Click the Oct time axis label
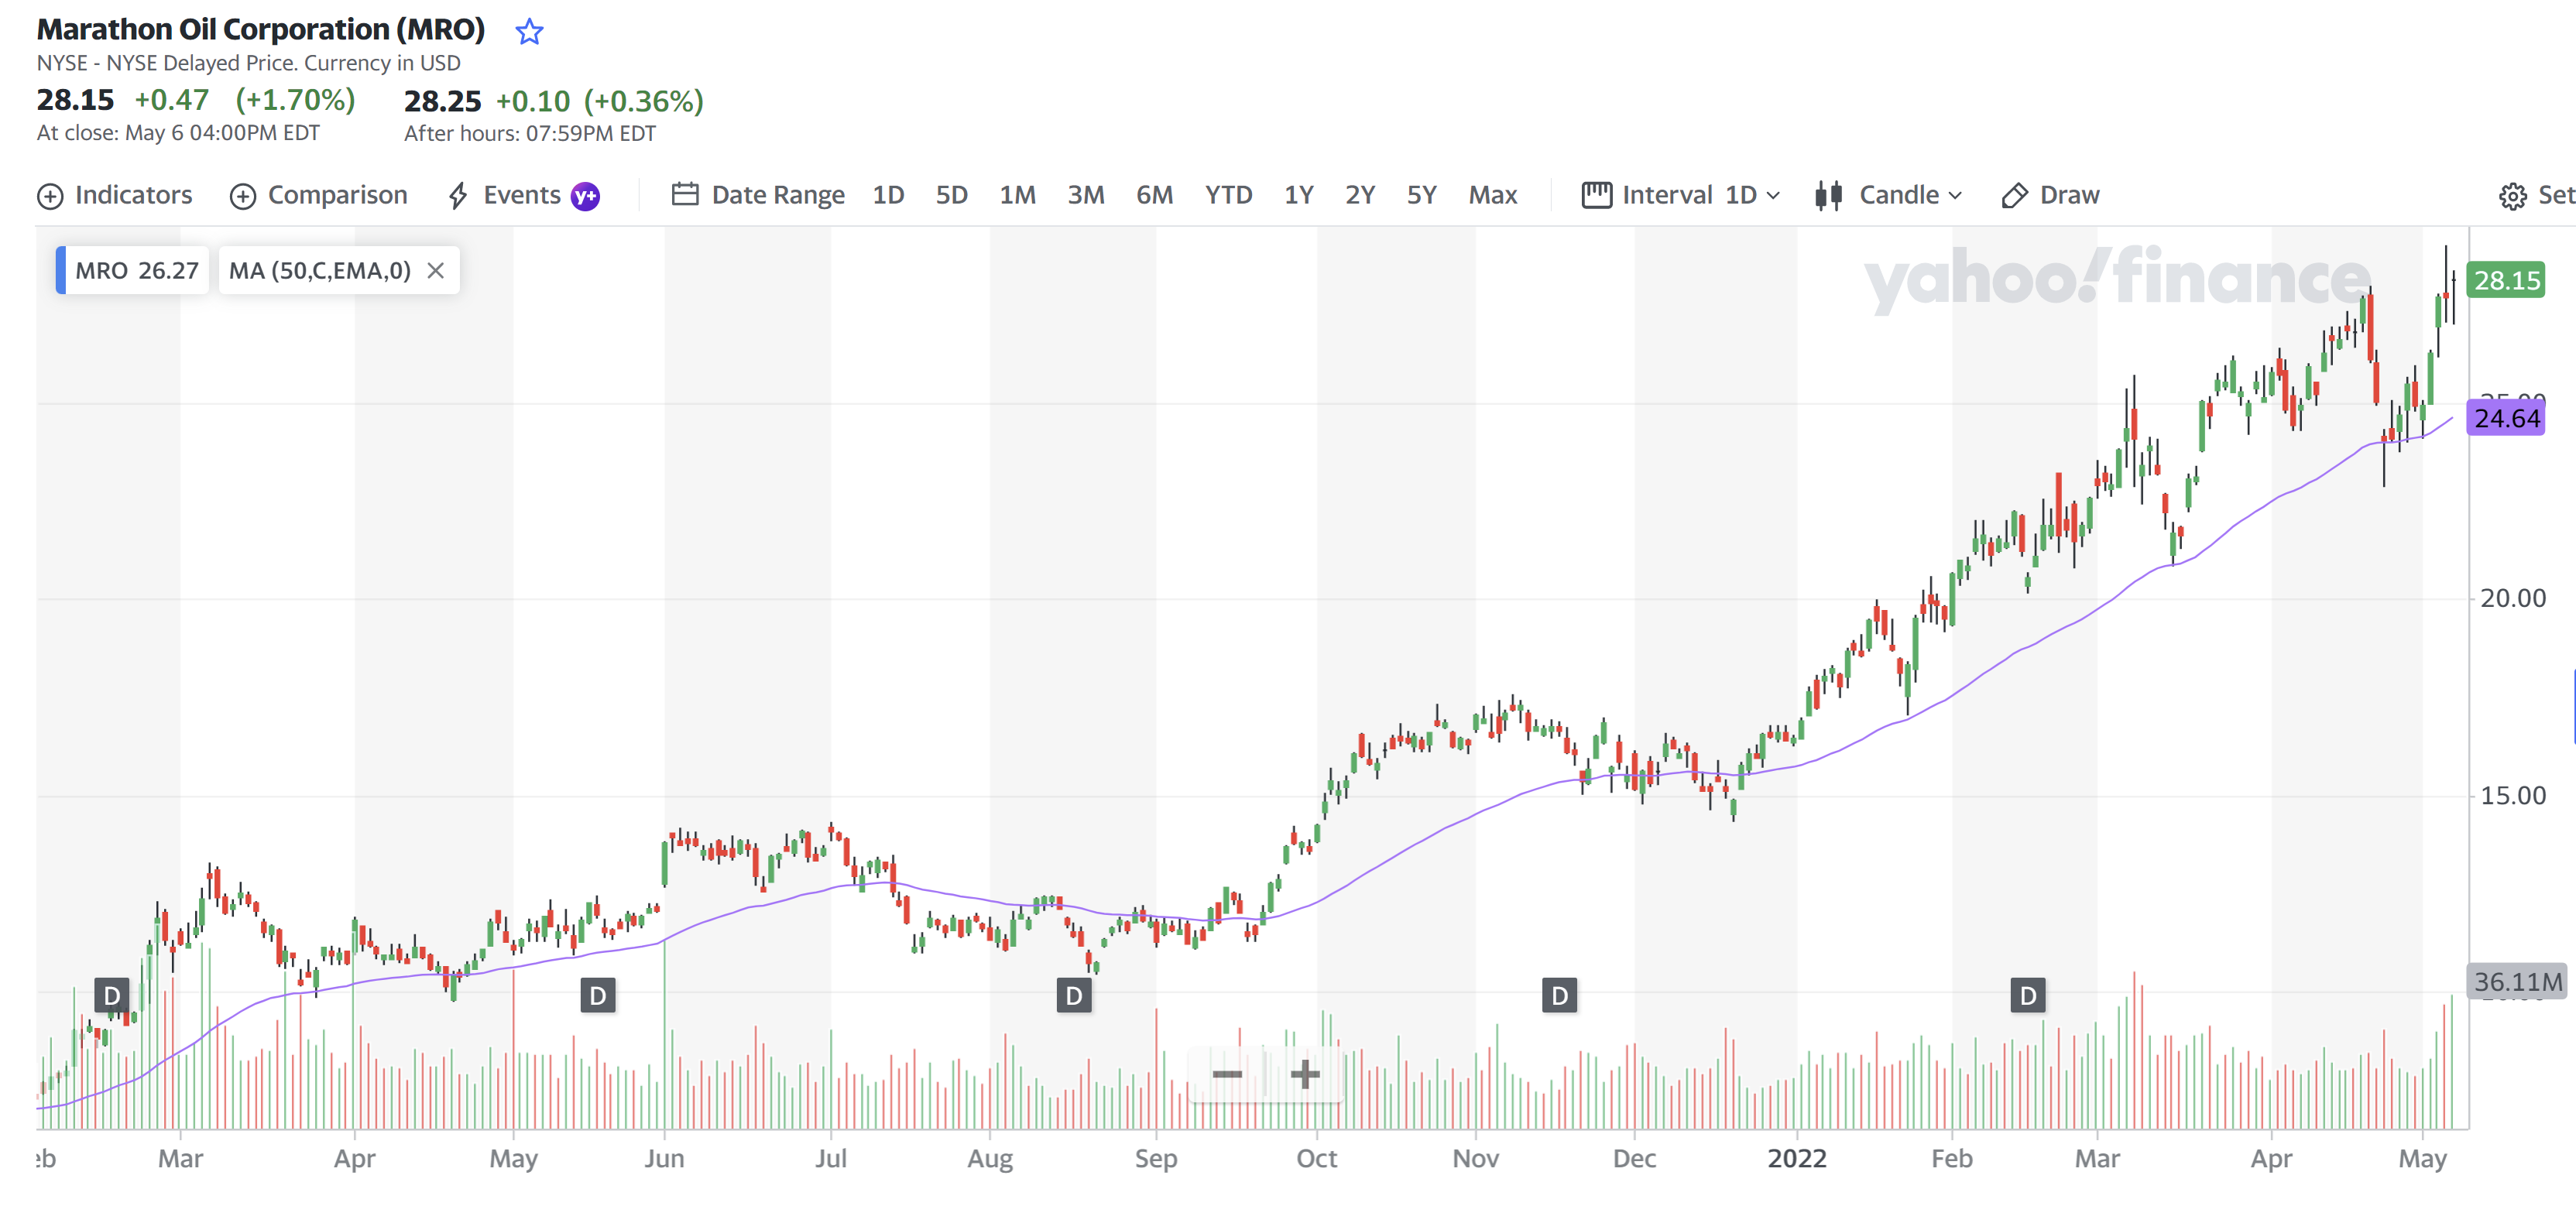Image resolution: width=2576 pixels, height=1213 pixels. tap(1316, 1159)
